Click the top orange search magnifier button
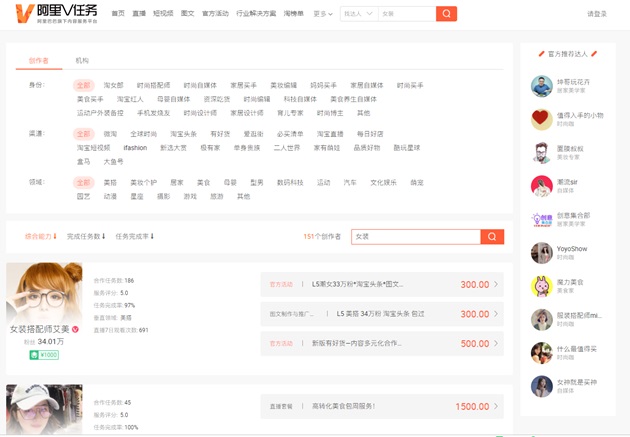The image size is (630, 437). (x=446, y=14)
